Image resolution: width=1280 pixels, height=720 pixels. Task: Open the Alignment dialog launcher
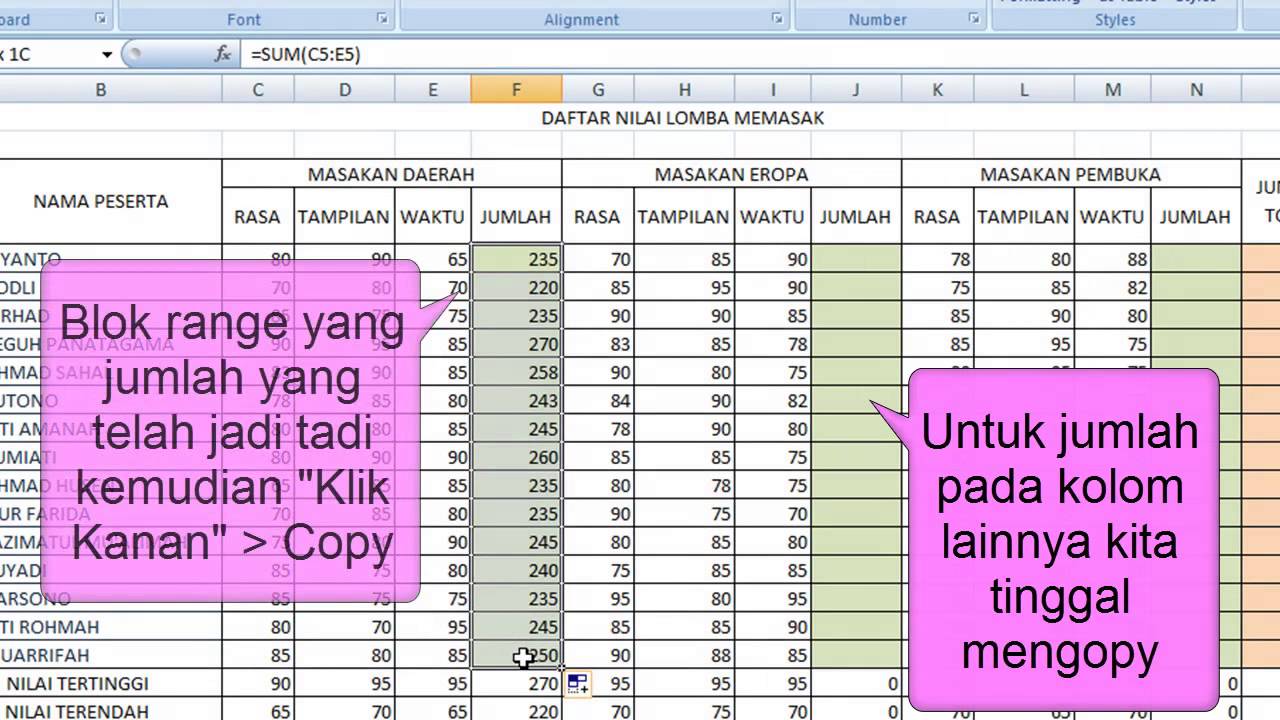[x=777, y=18]
